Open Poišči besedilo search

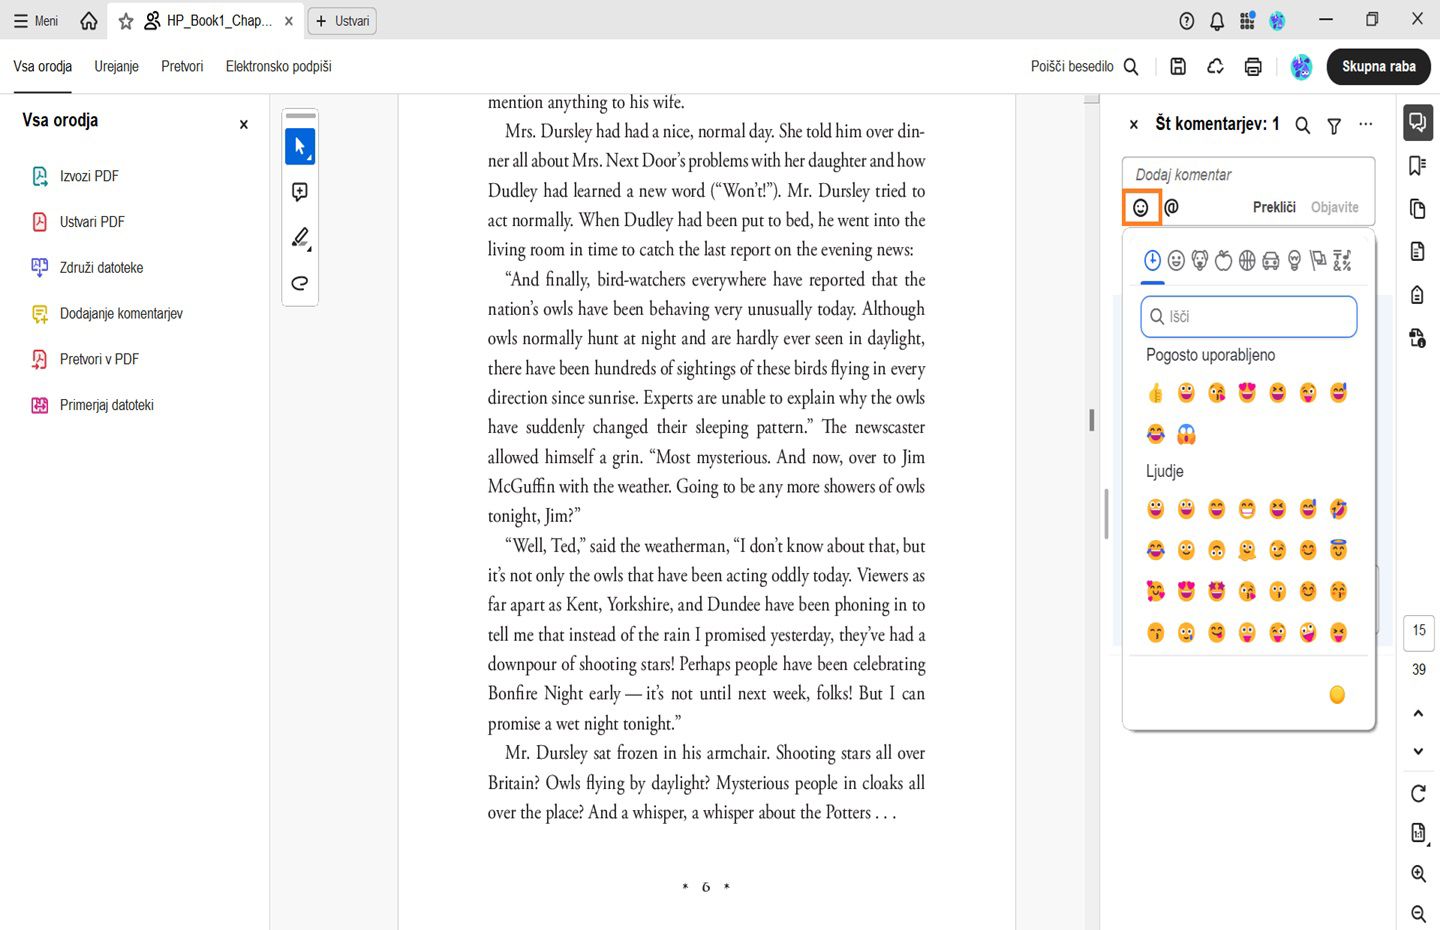tap(1085, 66)
